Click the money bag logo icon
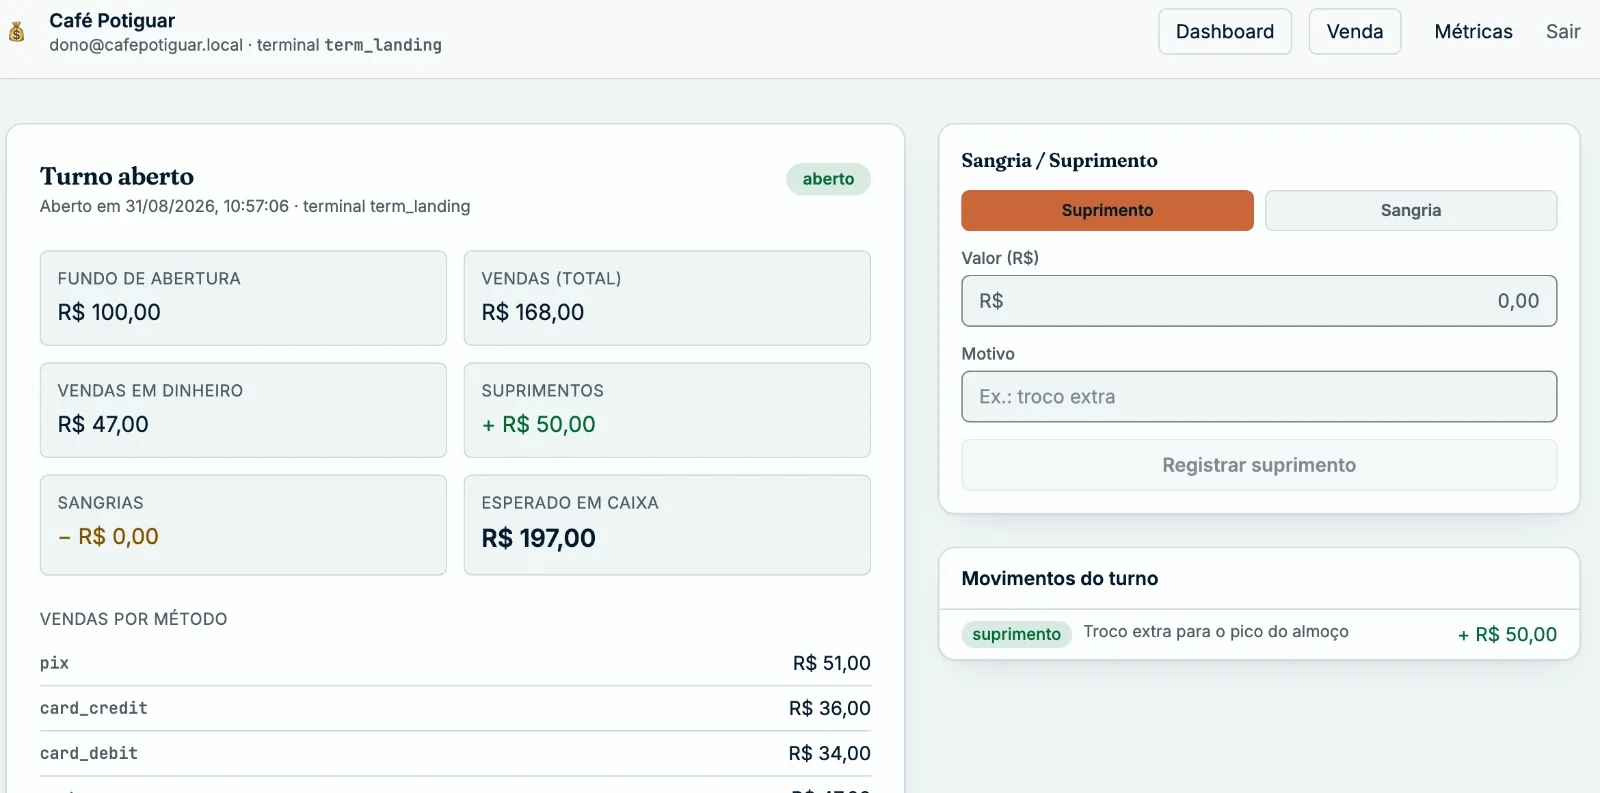The width and height of the screenshot is (1600, 793). click(17, 32)
